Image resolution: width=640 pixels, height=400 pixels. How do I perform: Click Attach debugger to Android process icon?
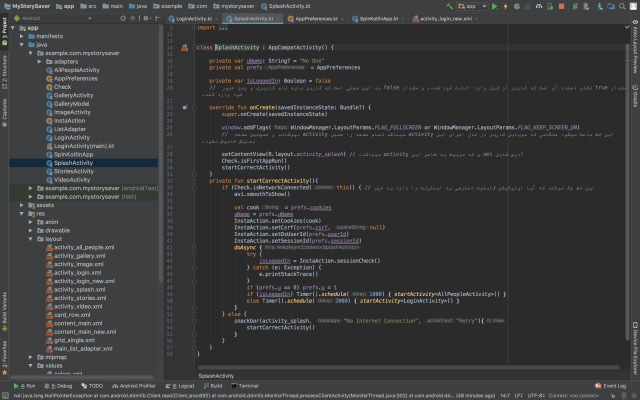(x=550, y=6)
